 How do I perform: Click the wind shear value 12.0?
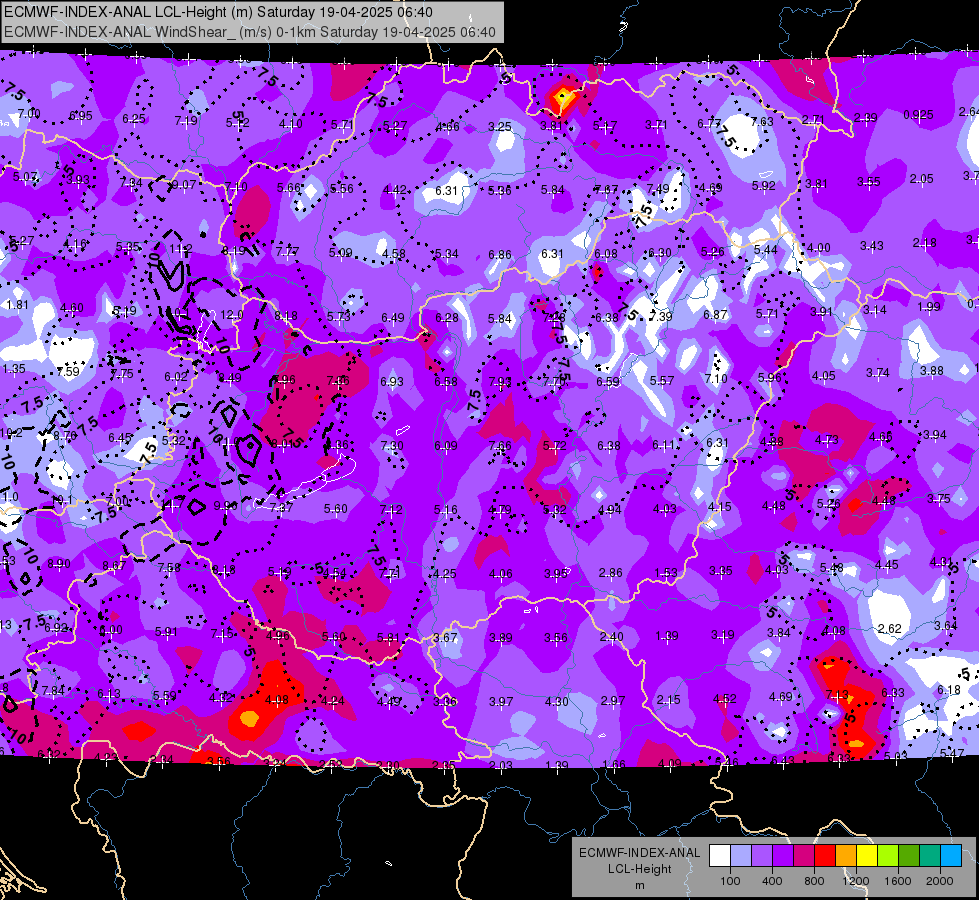pyautogui.click(x=232, y=315)
